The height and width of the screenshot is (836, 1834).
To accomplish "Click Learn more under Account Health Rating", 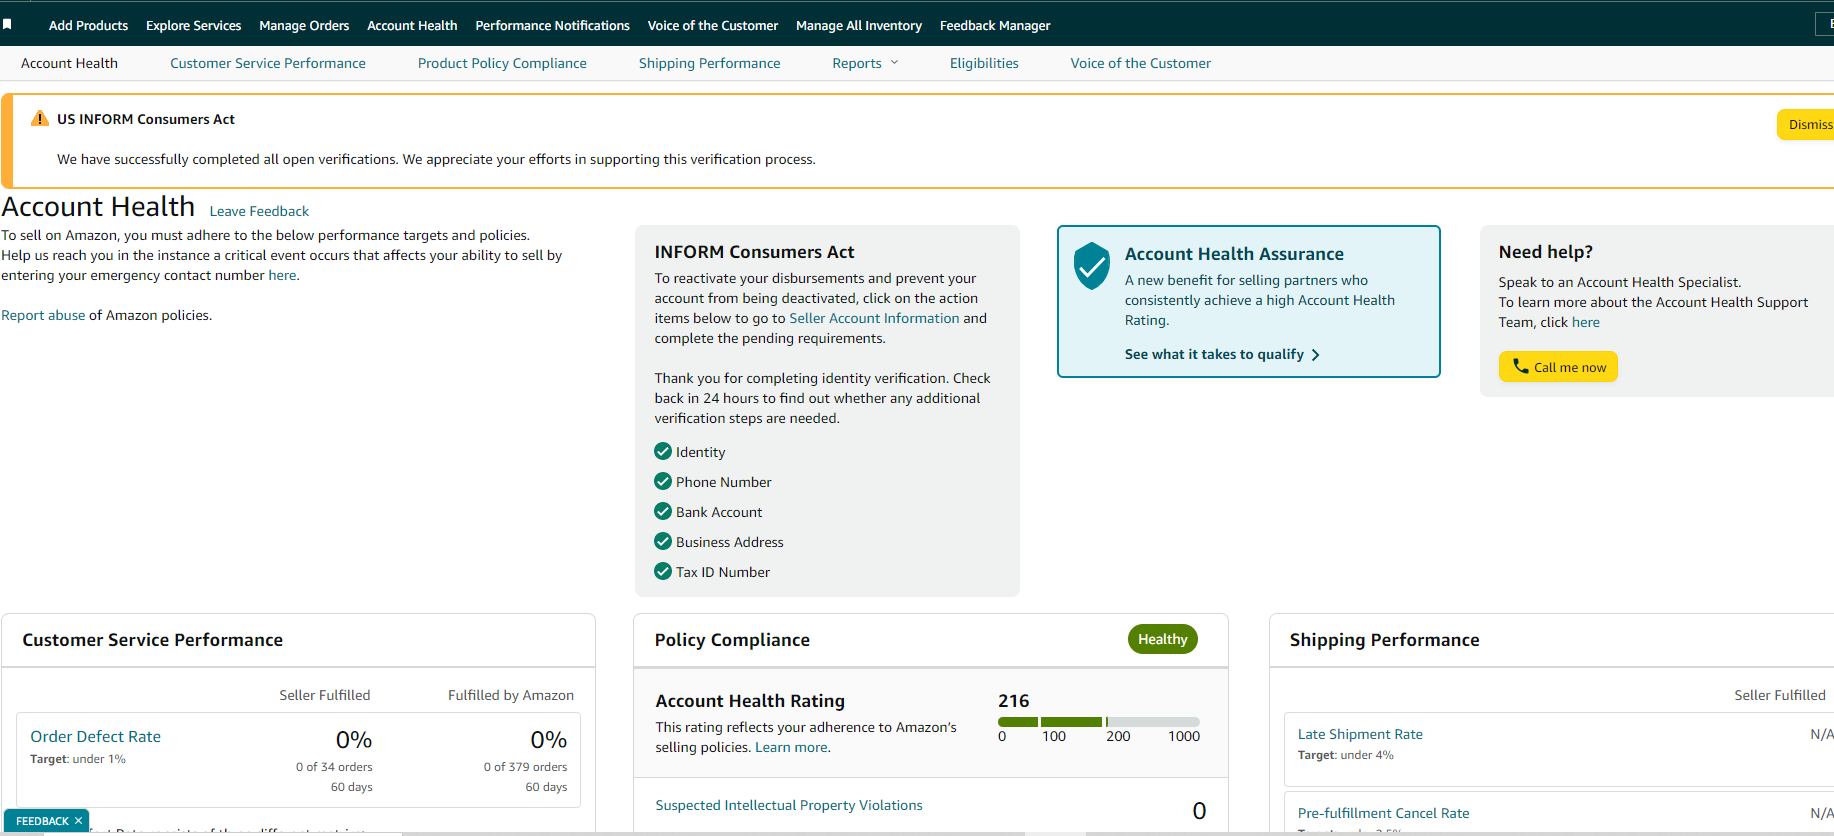I will [x=791, y=747].
